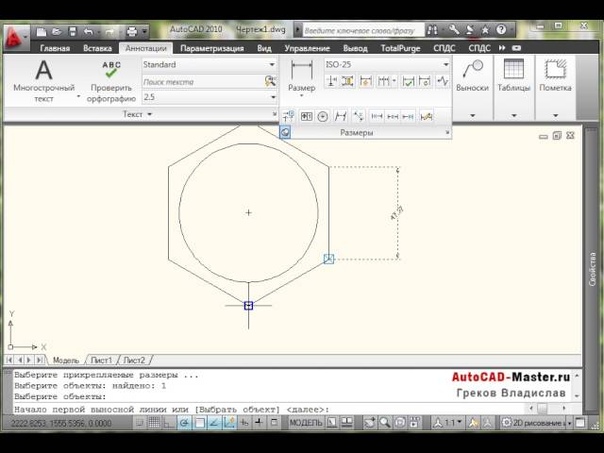This screenshot has height=453, width=604.
Task: Select the Continue dimension tool icon
Action: (383, 81)
